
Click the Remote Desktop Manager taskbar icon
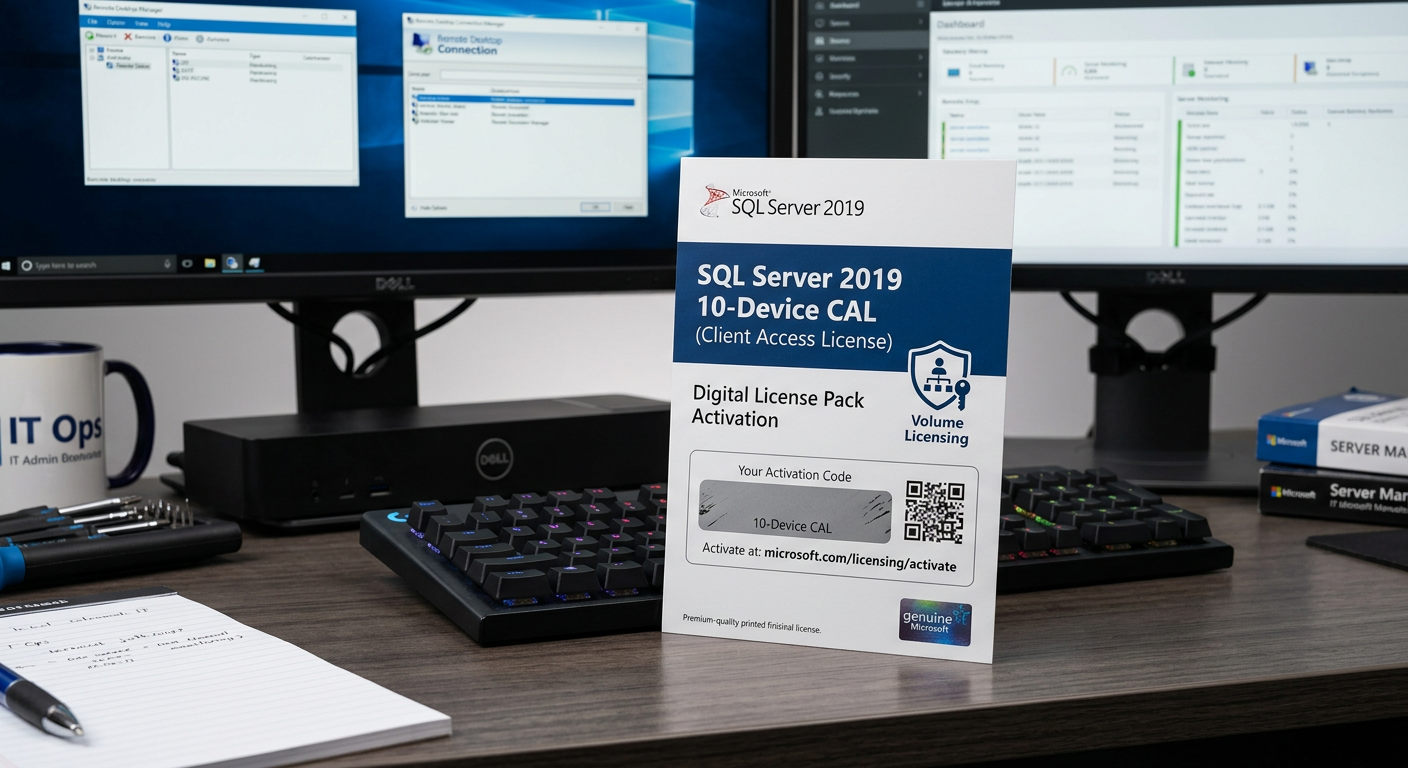232,263
